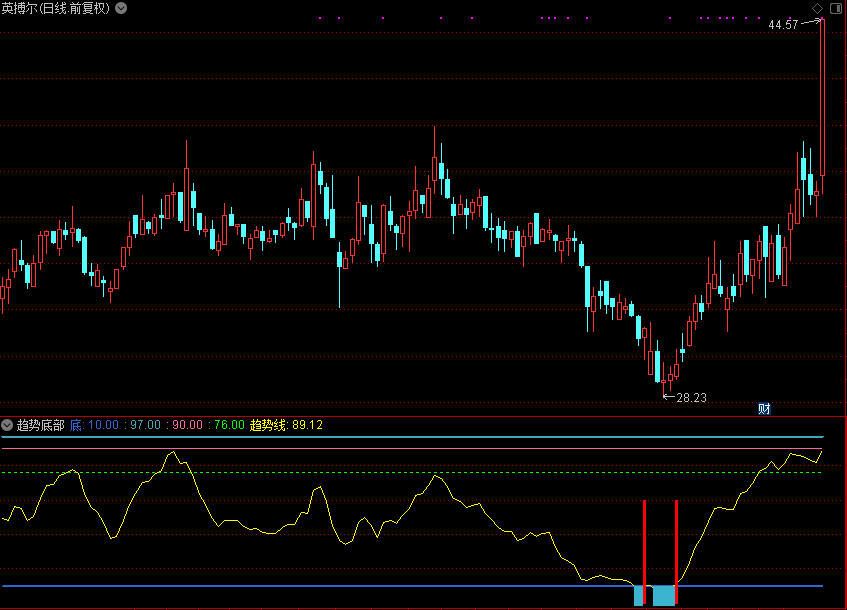Select the 28.23 low price label
The height and width of the screenshot is (610, 847).
(x=691, y=398)
